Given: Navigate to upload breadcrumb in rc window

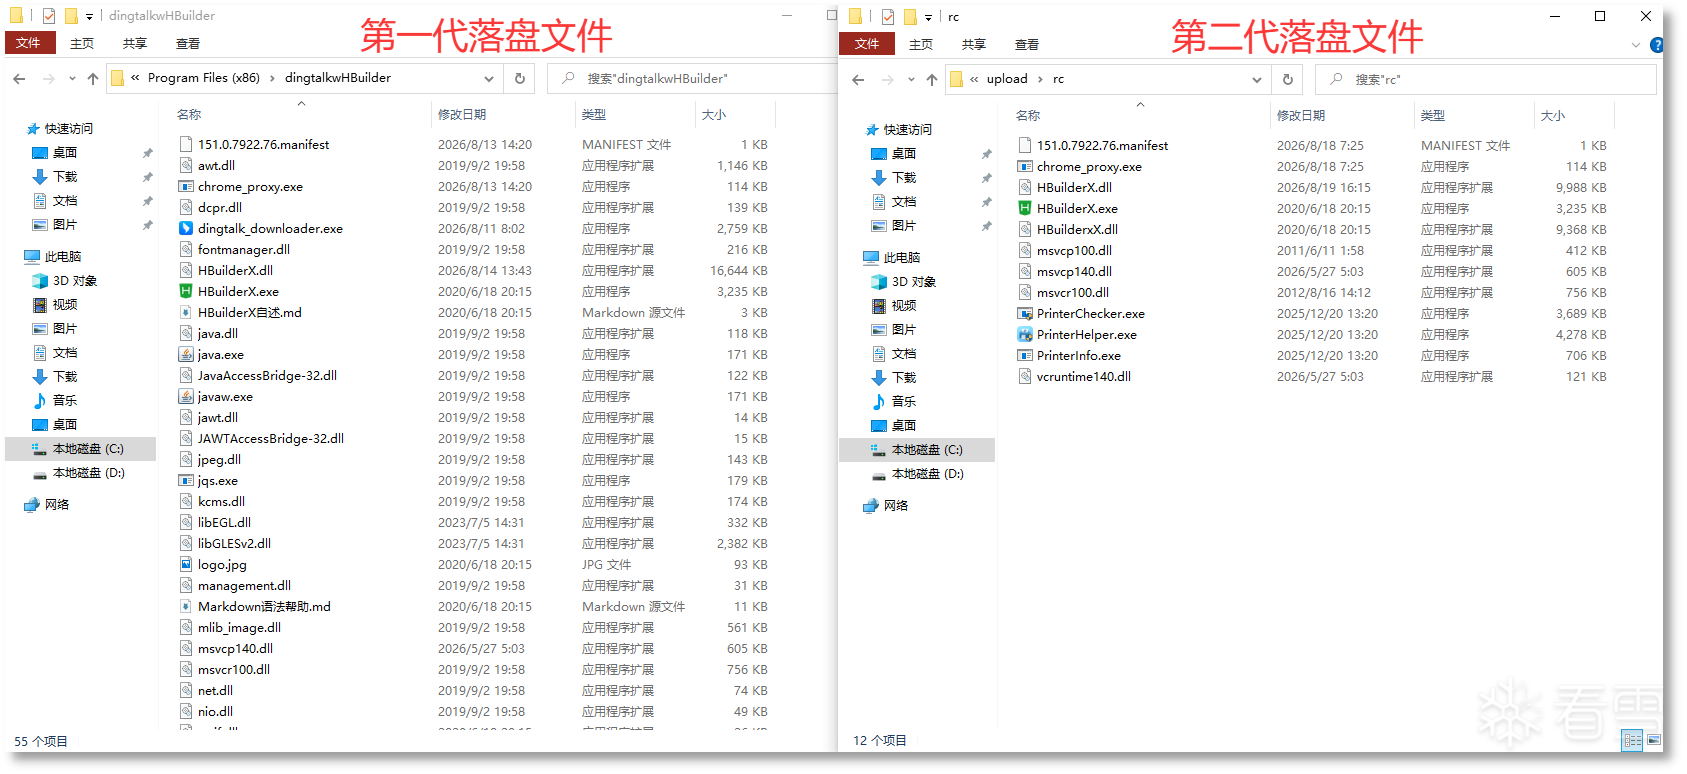Looking at the screenshot, I should (1007, 79).
